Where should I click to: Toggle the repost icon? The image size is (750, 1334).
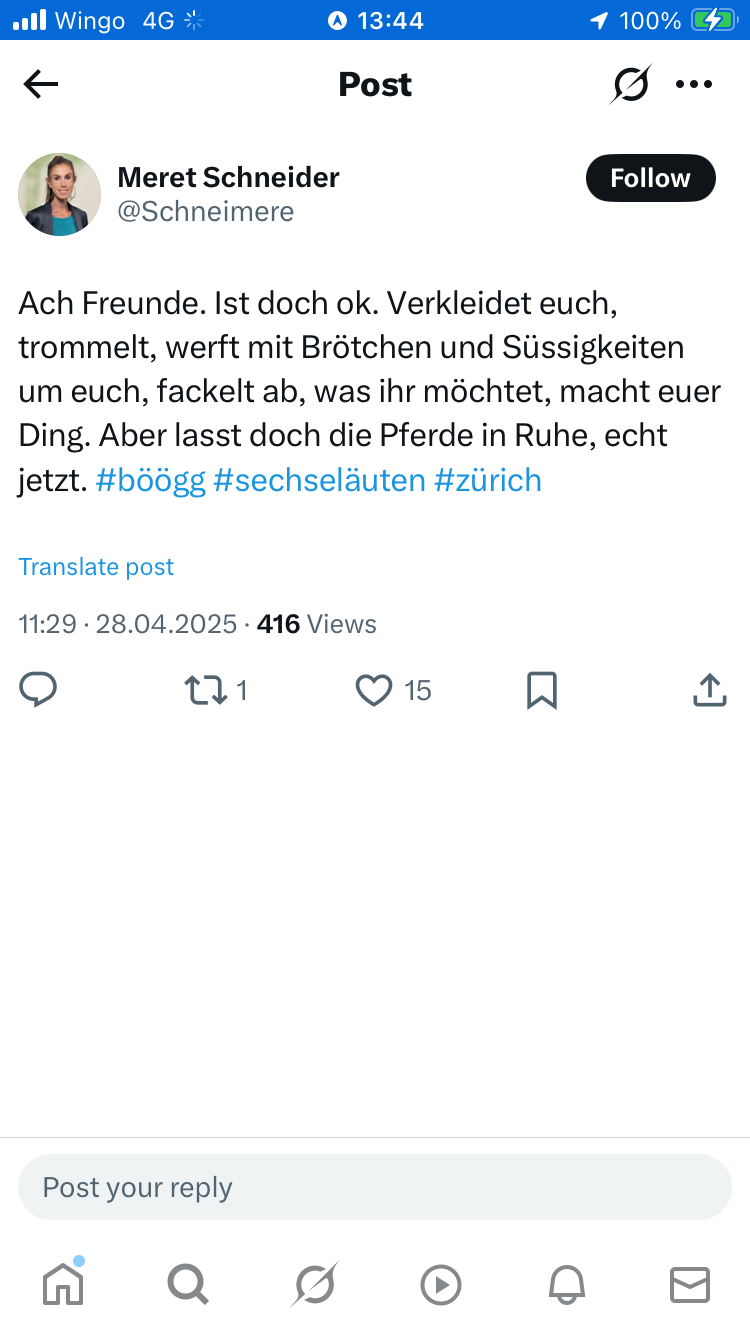coord(207,690)
